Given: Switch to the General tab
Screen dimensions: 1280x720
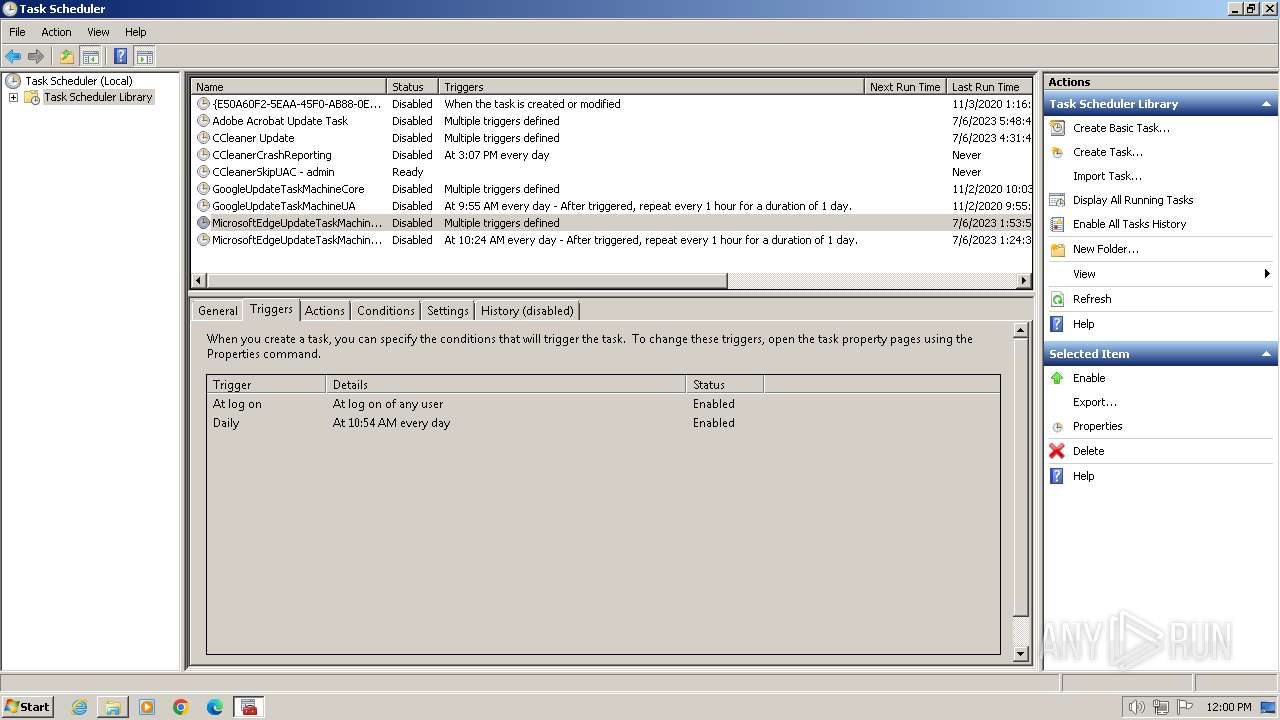Looking at the screenshot, I should tap(217, 311).
